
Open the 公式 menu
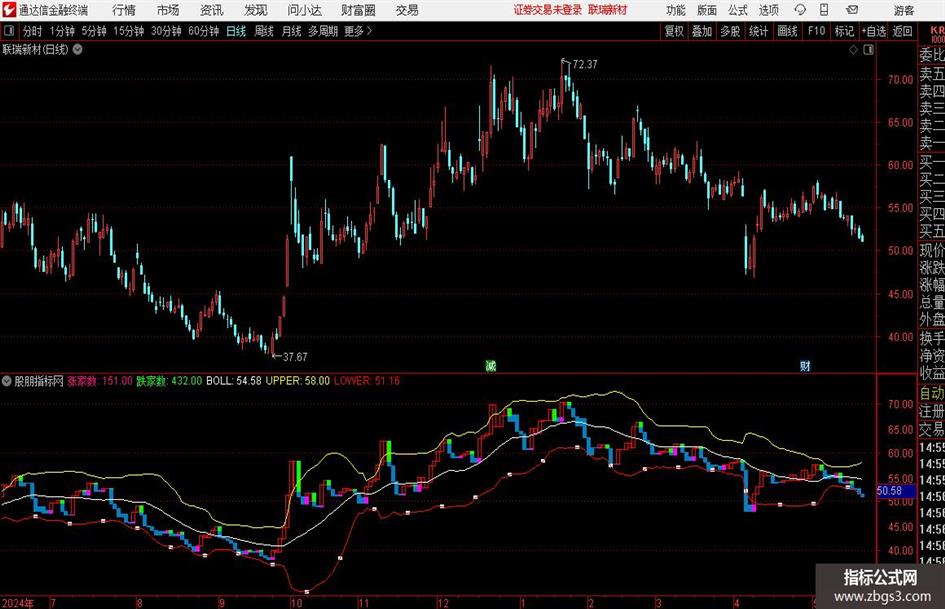738,10
